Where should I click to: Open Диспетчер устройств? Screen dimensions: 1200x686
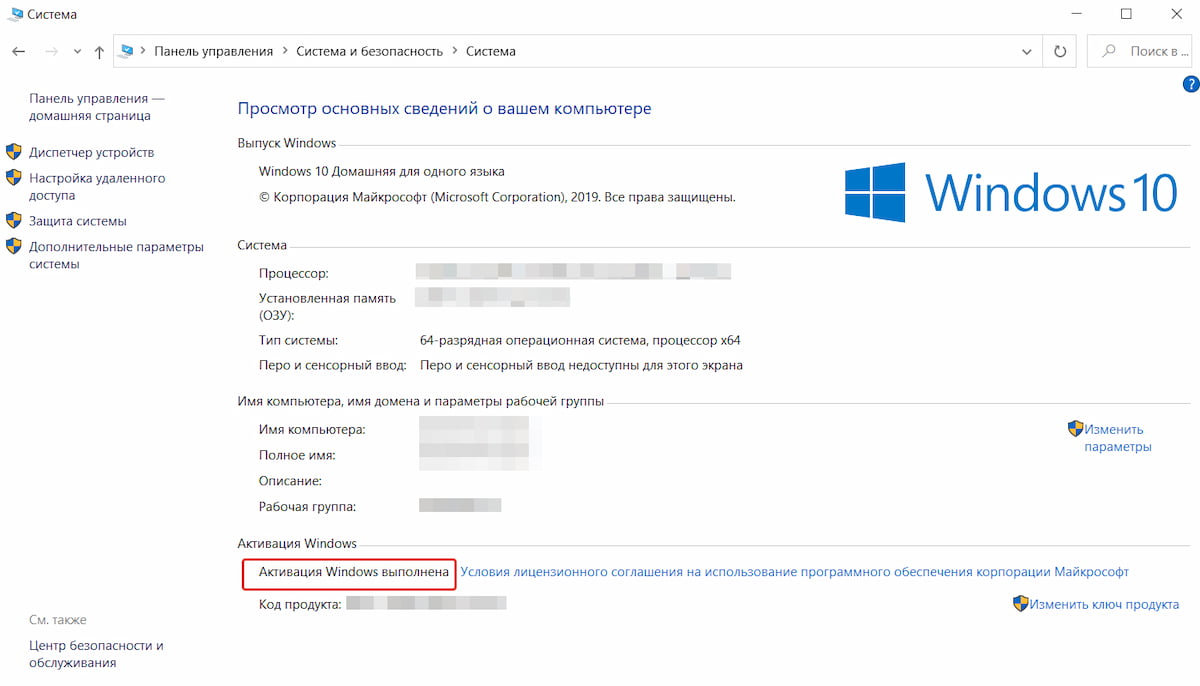[x=91, y=152]
